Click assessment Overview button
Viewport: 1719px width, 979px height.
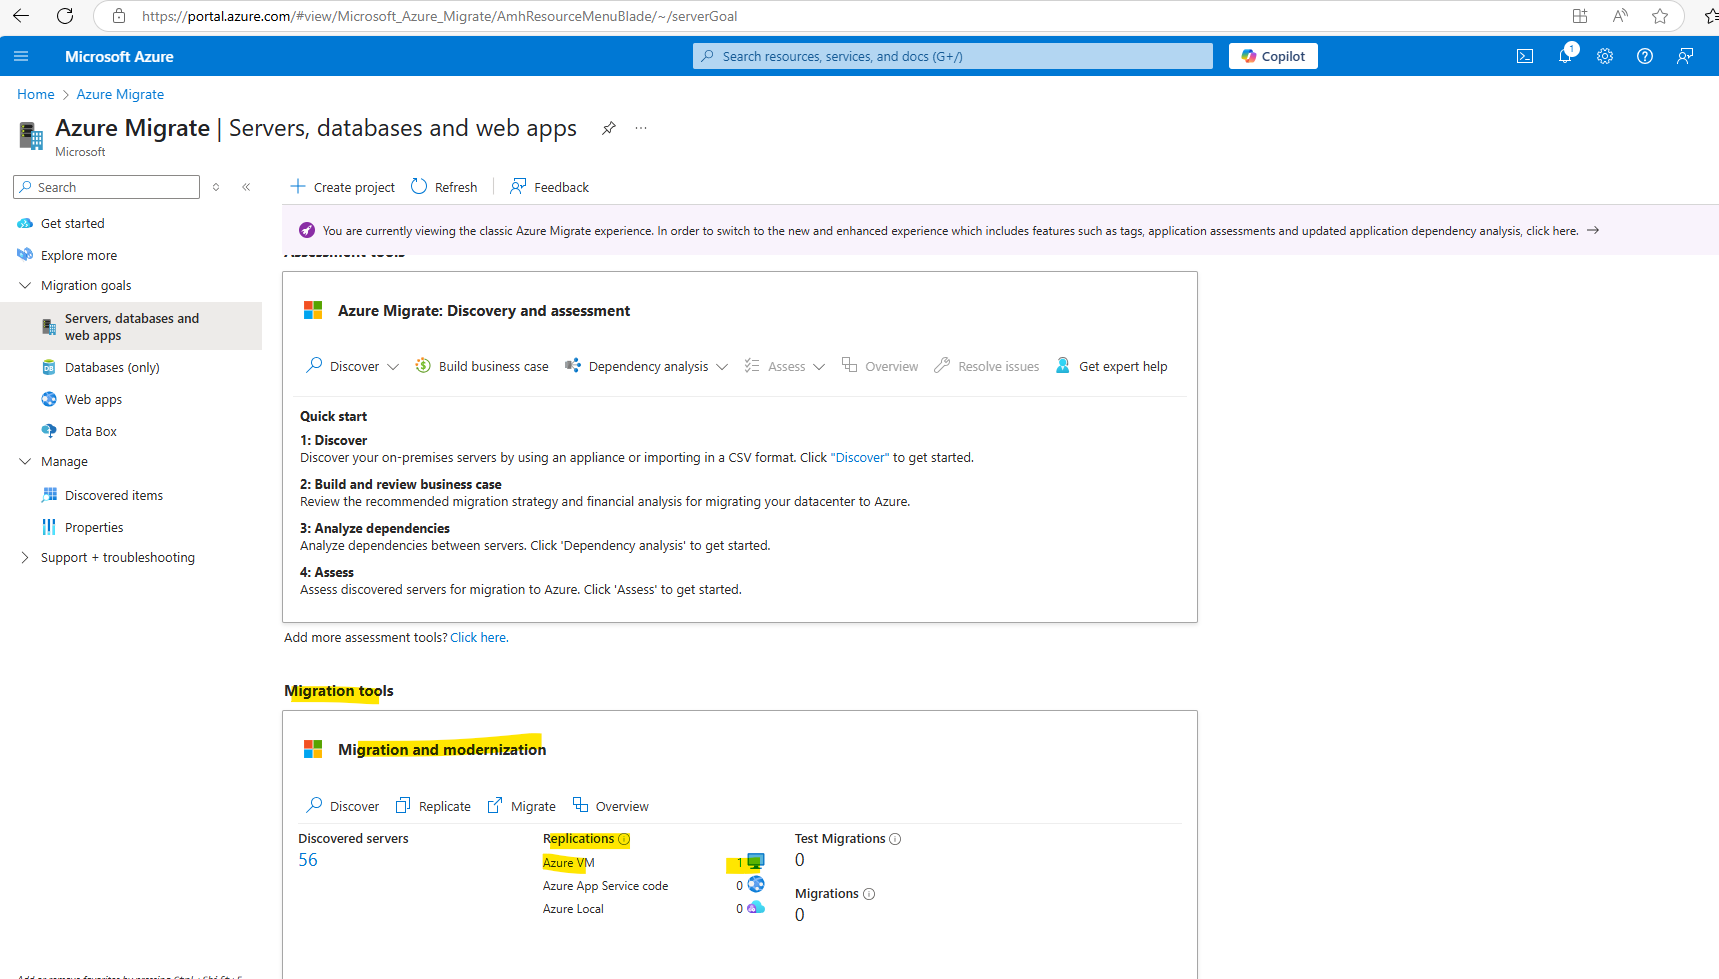pyautogui.click(x=880, y=366)
